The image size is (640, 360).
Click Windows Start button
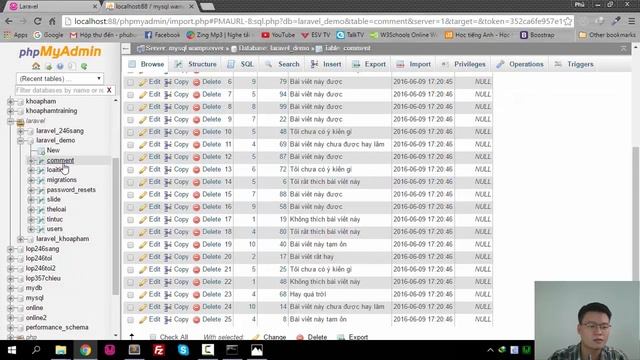[x=12, y=350]
